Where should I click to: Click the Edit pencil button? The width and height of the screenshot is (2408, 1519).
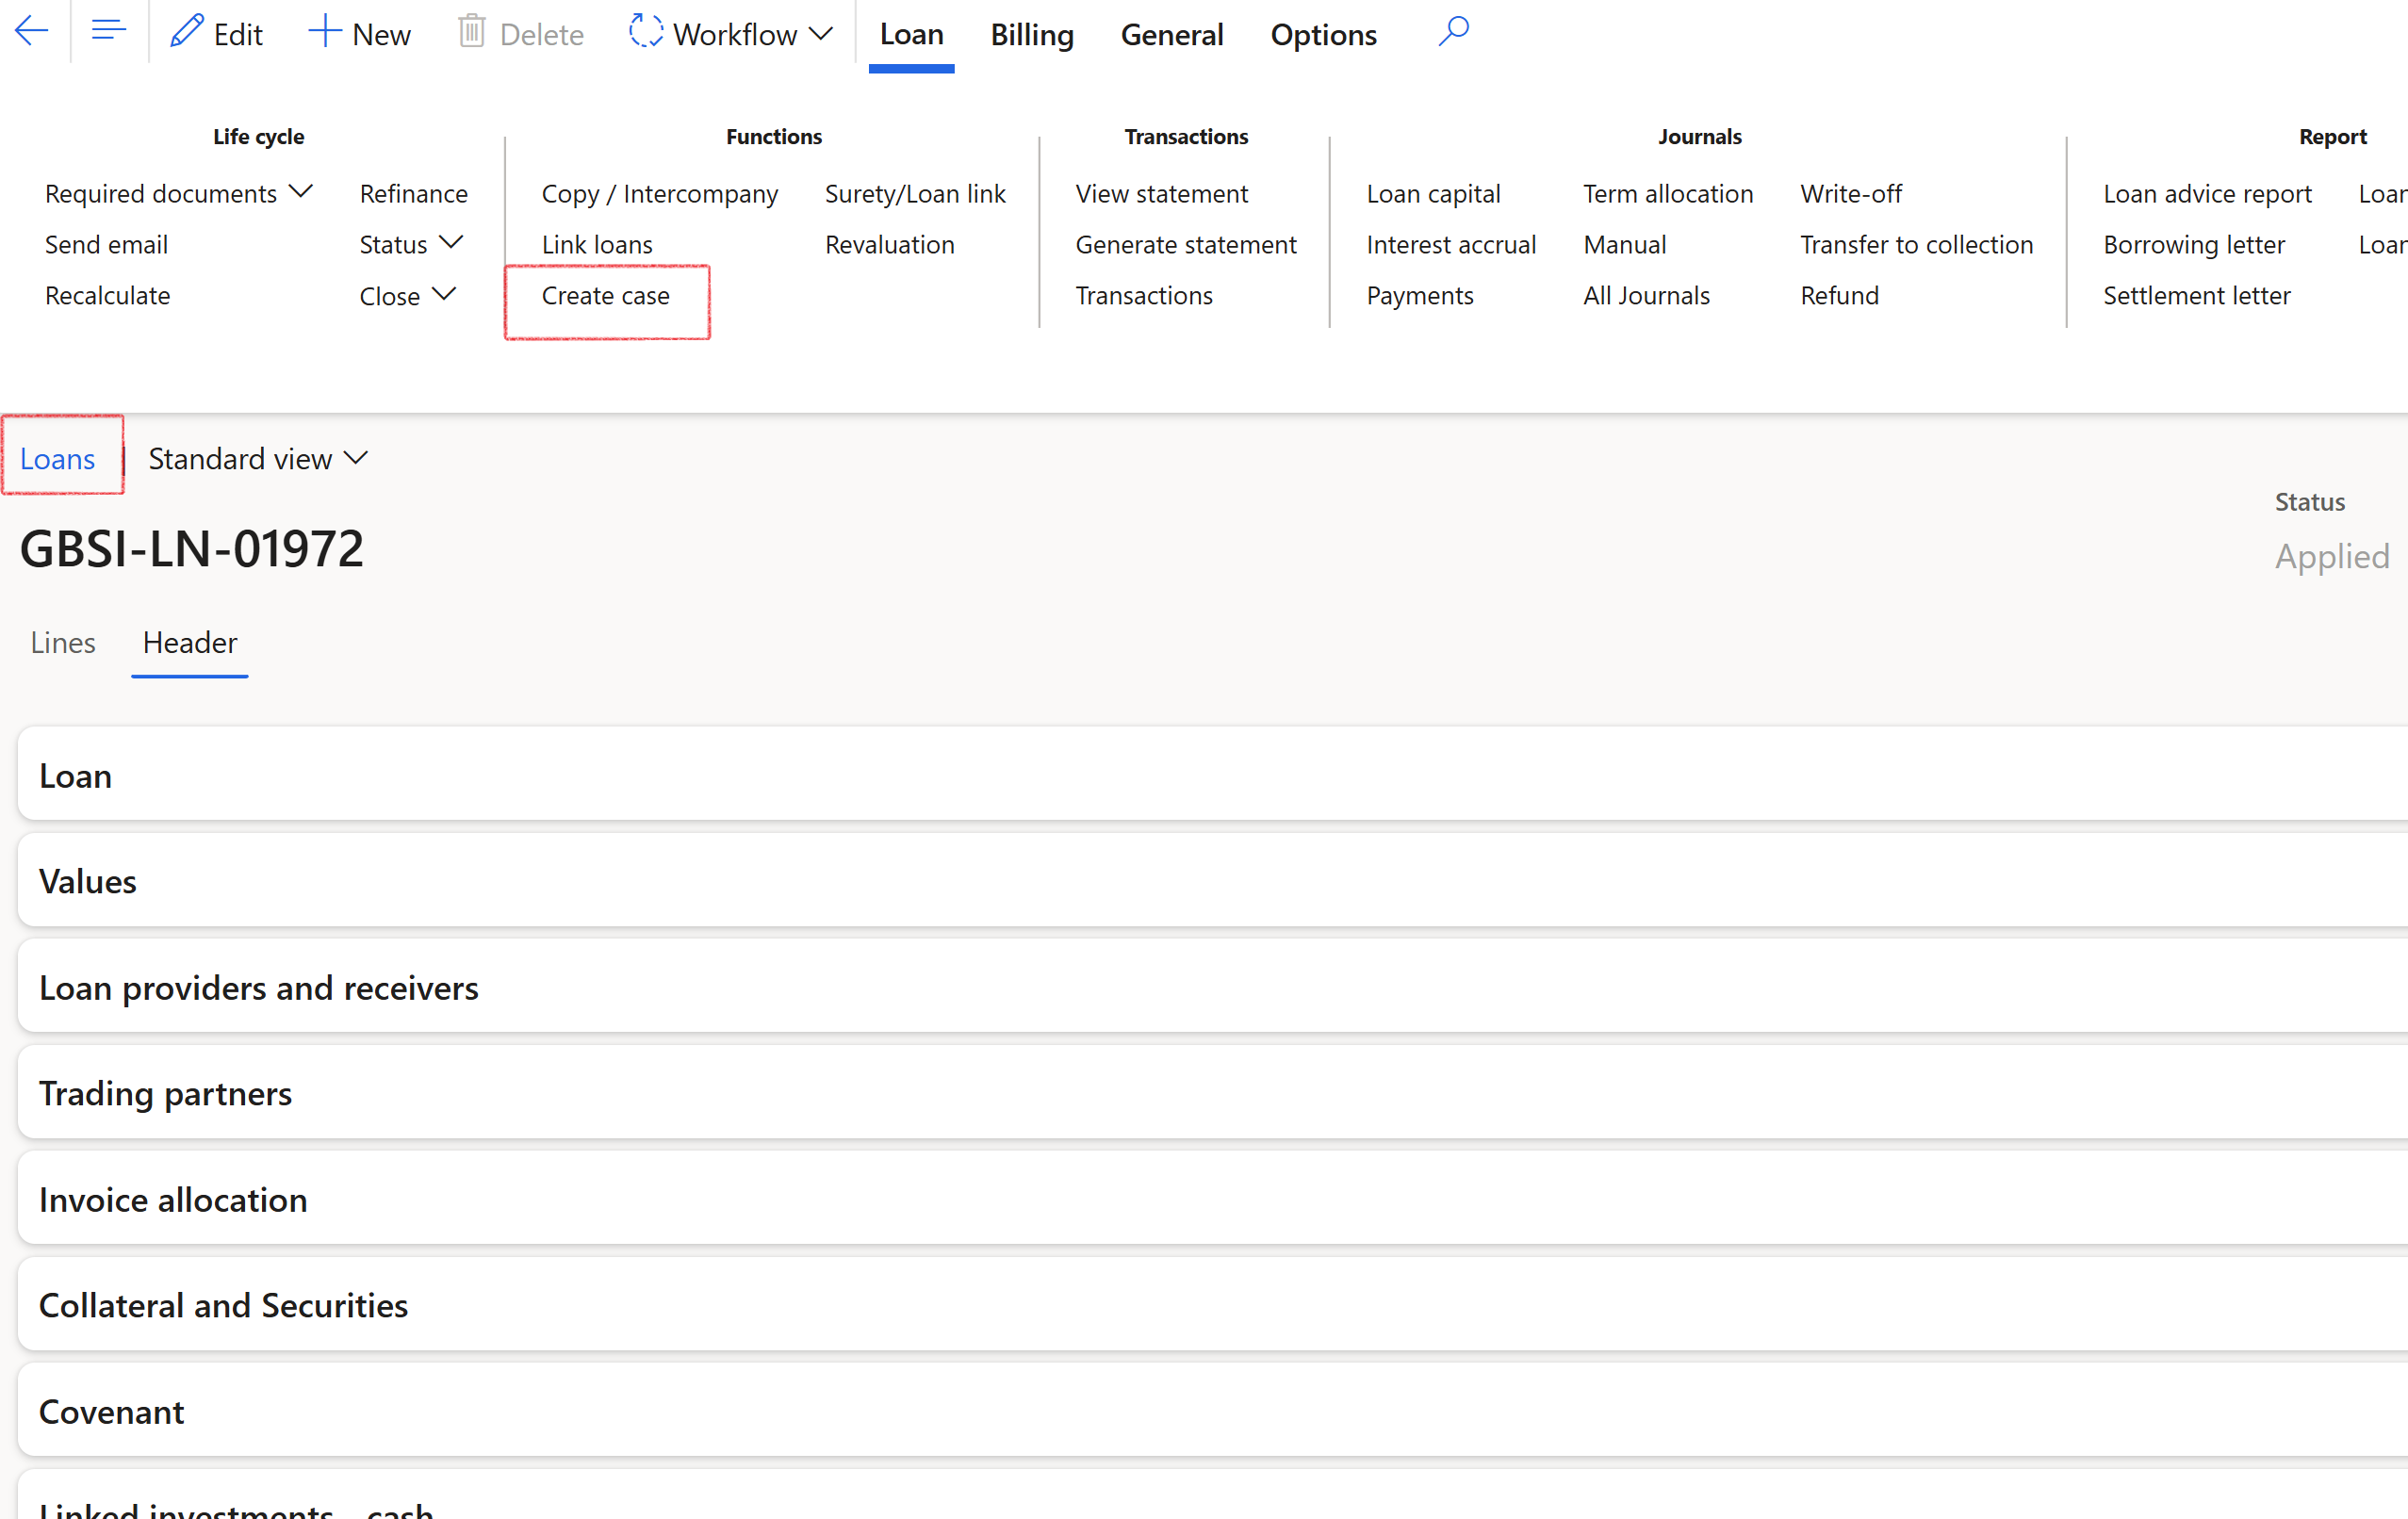(x=217, y=34)
